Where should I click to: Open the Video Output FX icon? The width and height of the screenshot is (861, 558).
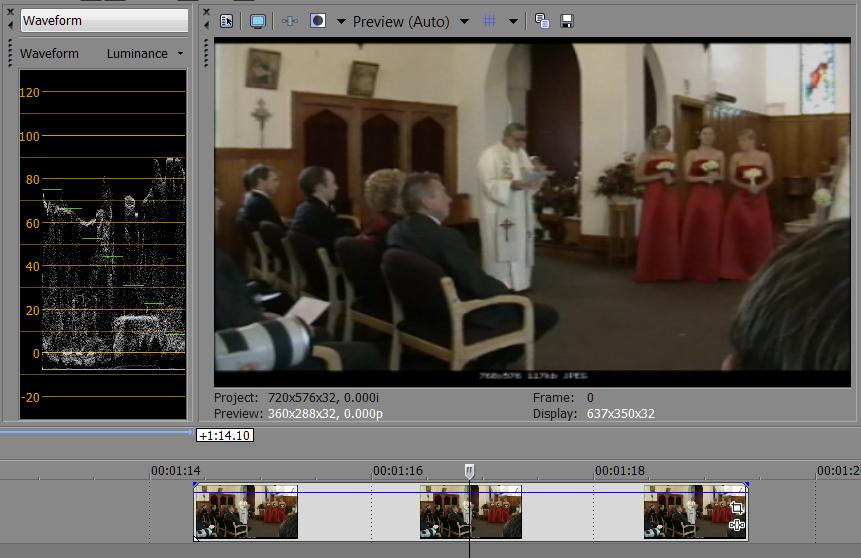click(x=290, y=21)
